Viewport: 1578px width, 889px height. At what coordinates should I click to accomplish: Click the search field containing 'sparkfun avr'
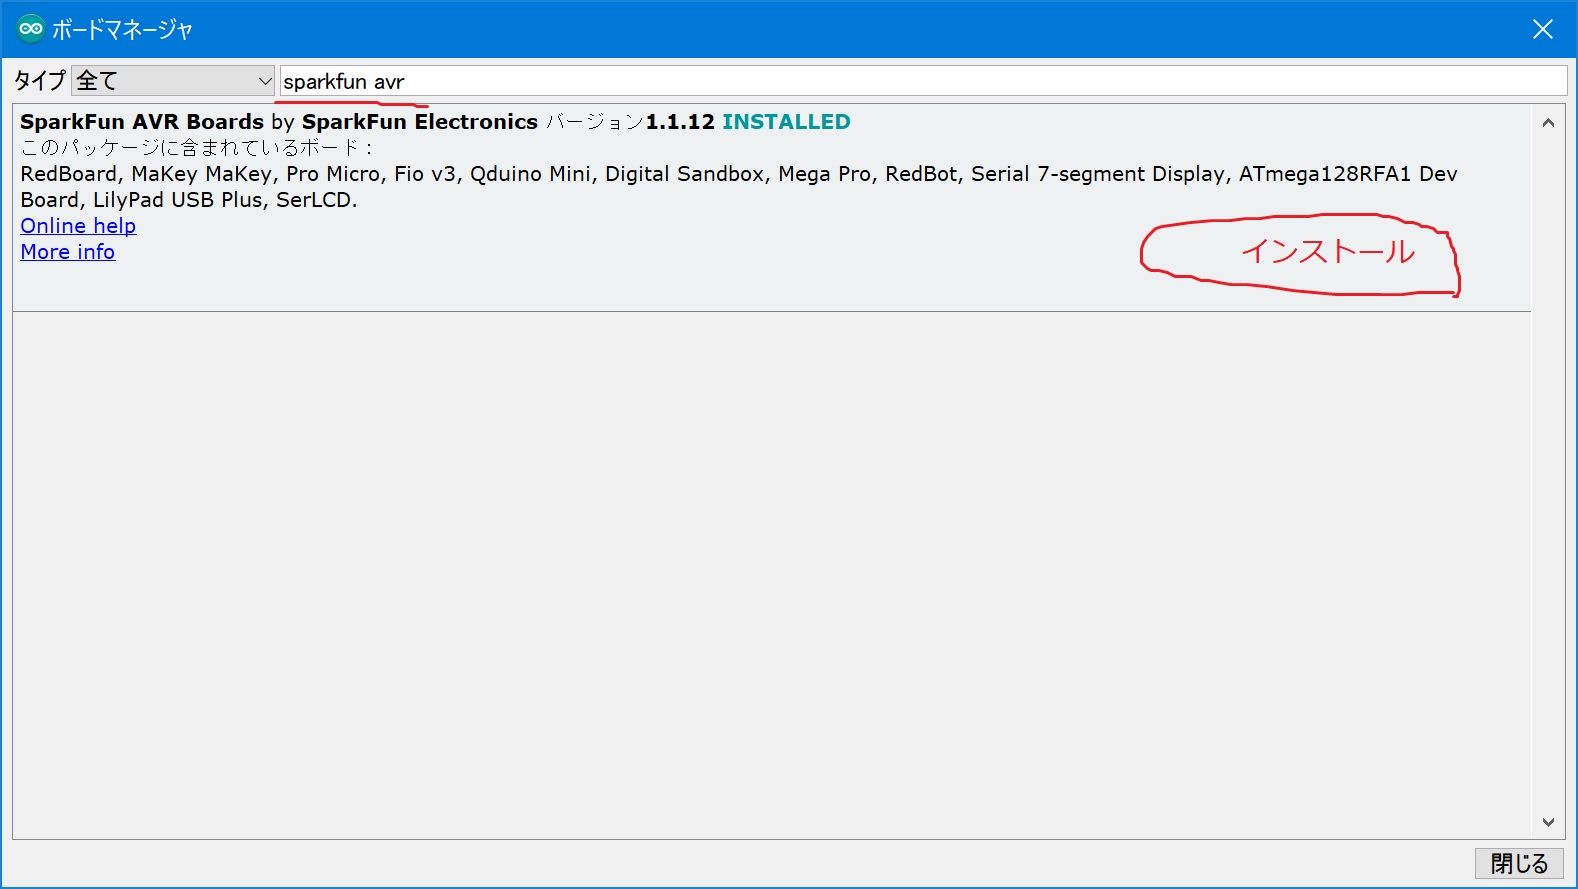(923, 81)
